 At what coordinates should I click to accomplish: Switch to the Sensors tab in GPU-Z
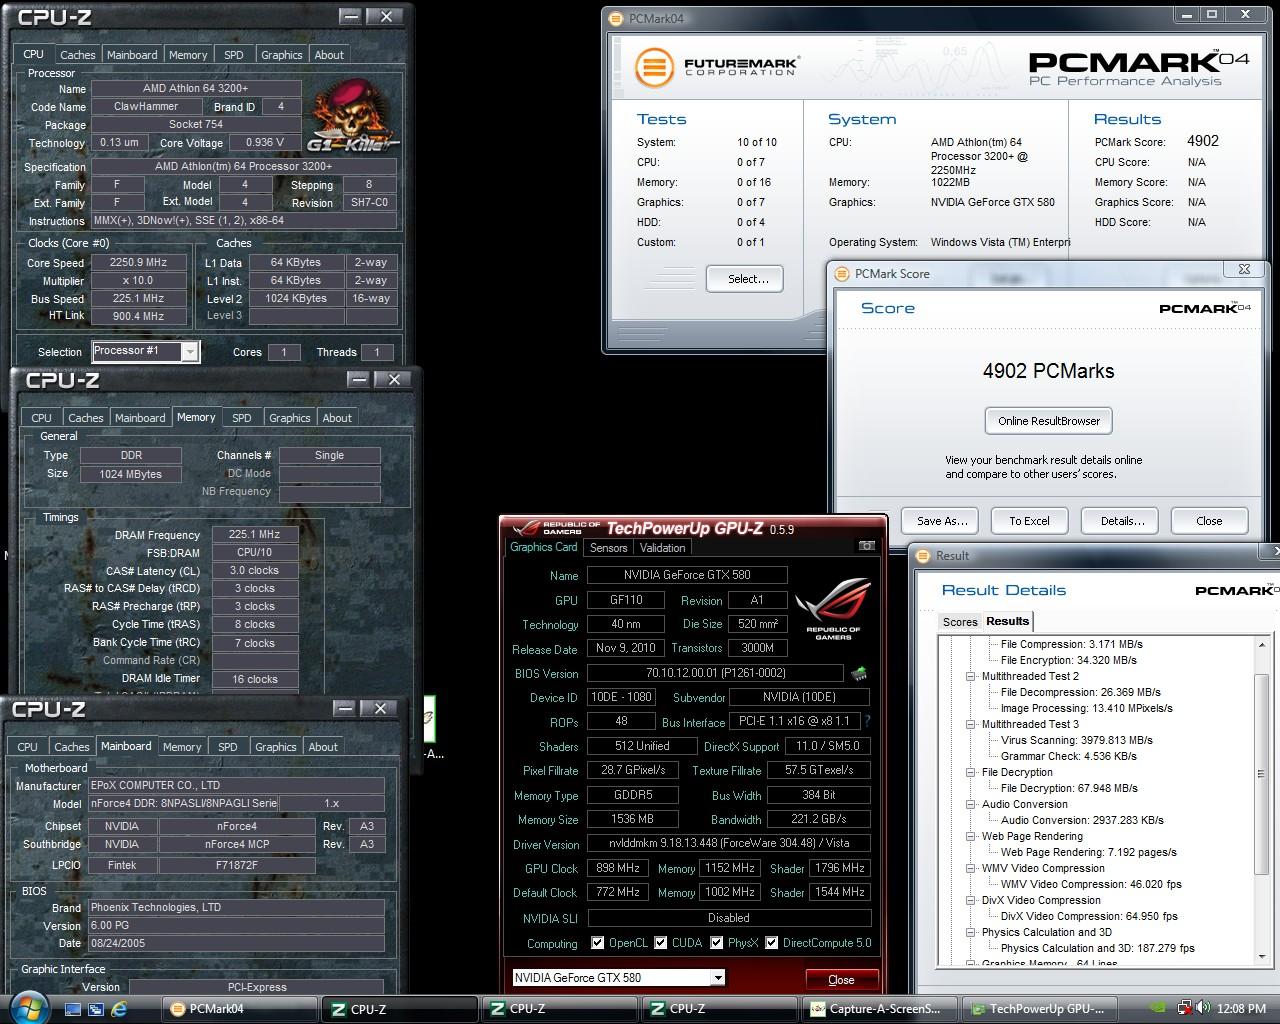608,547
